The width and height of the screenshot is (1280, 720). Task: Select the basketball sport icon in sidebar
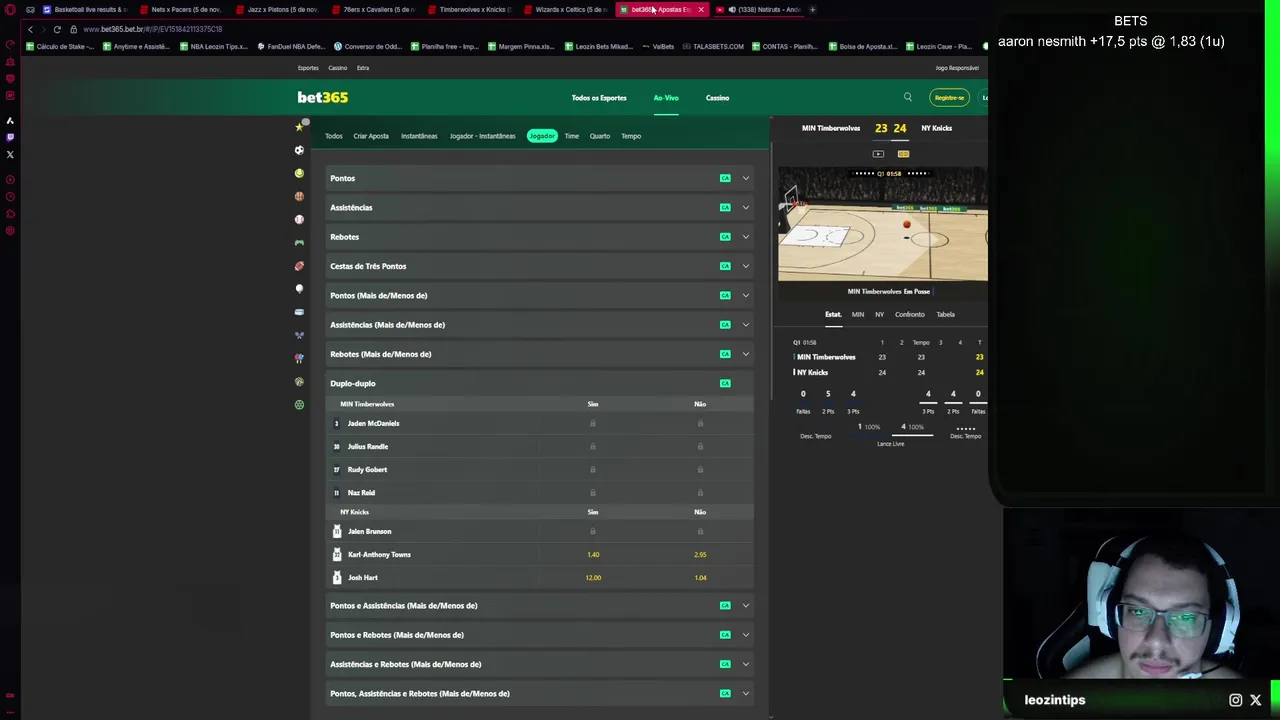point(299,196)
